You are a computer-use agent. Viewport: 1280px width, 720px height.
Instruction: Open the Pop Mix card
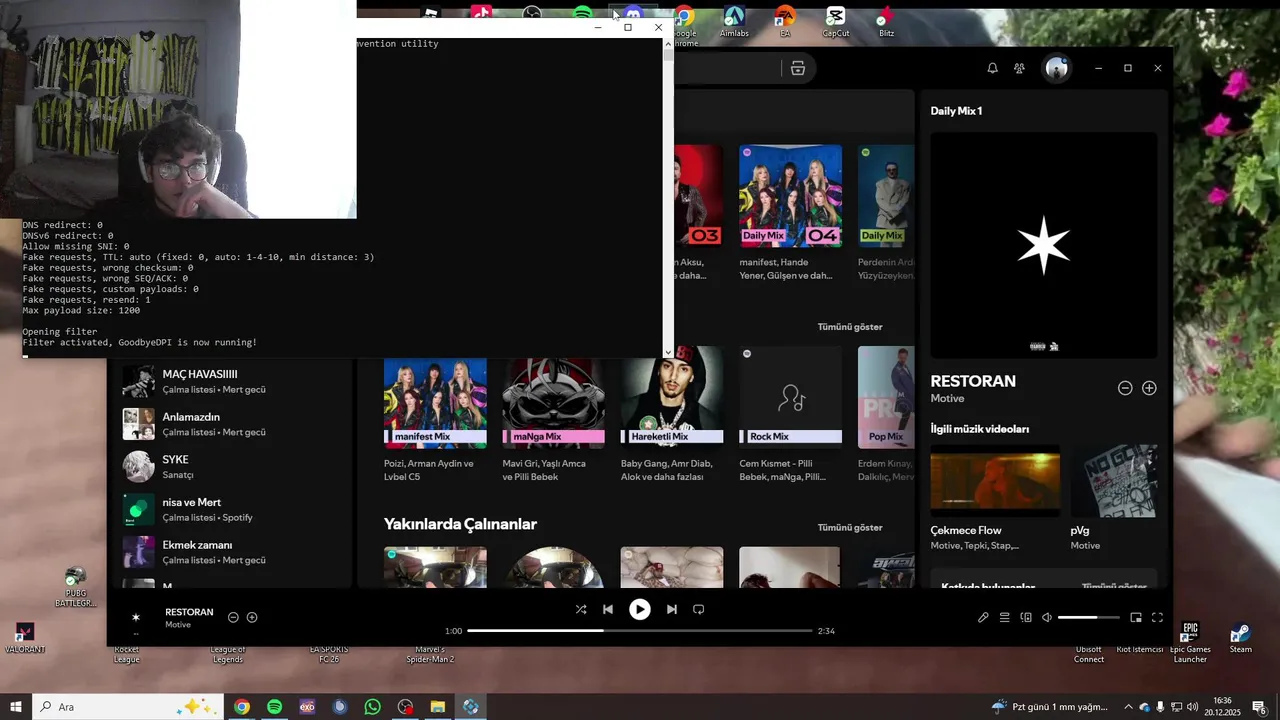click(x=886, y=415)
